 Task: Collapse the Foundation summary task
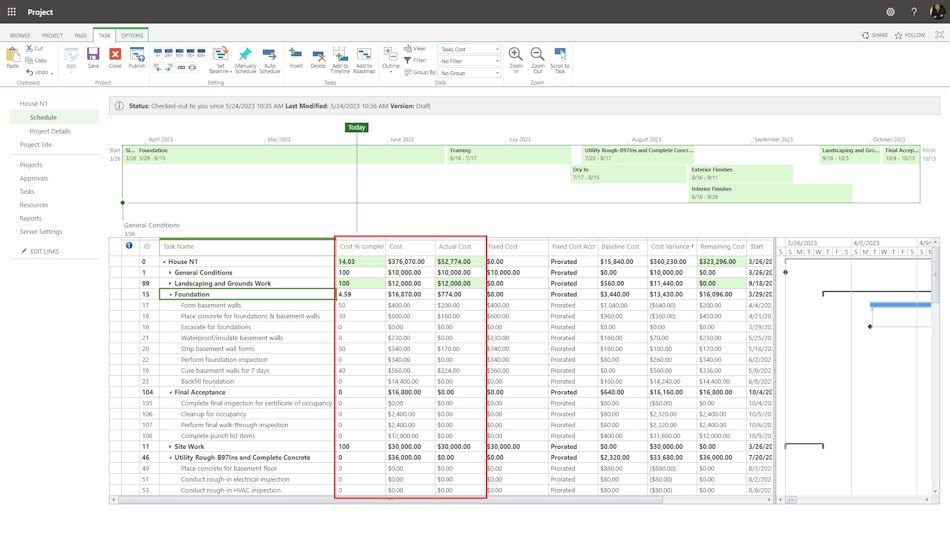[170, 295]
